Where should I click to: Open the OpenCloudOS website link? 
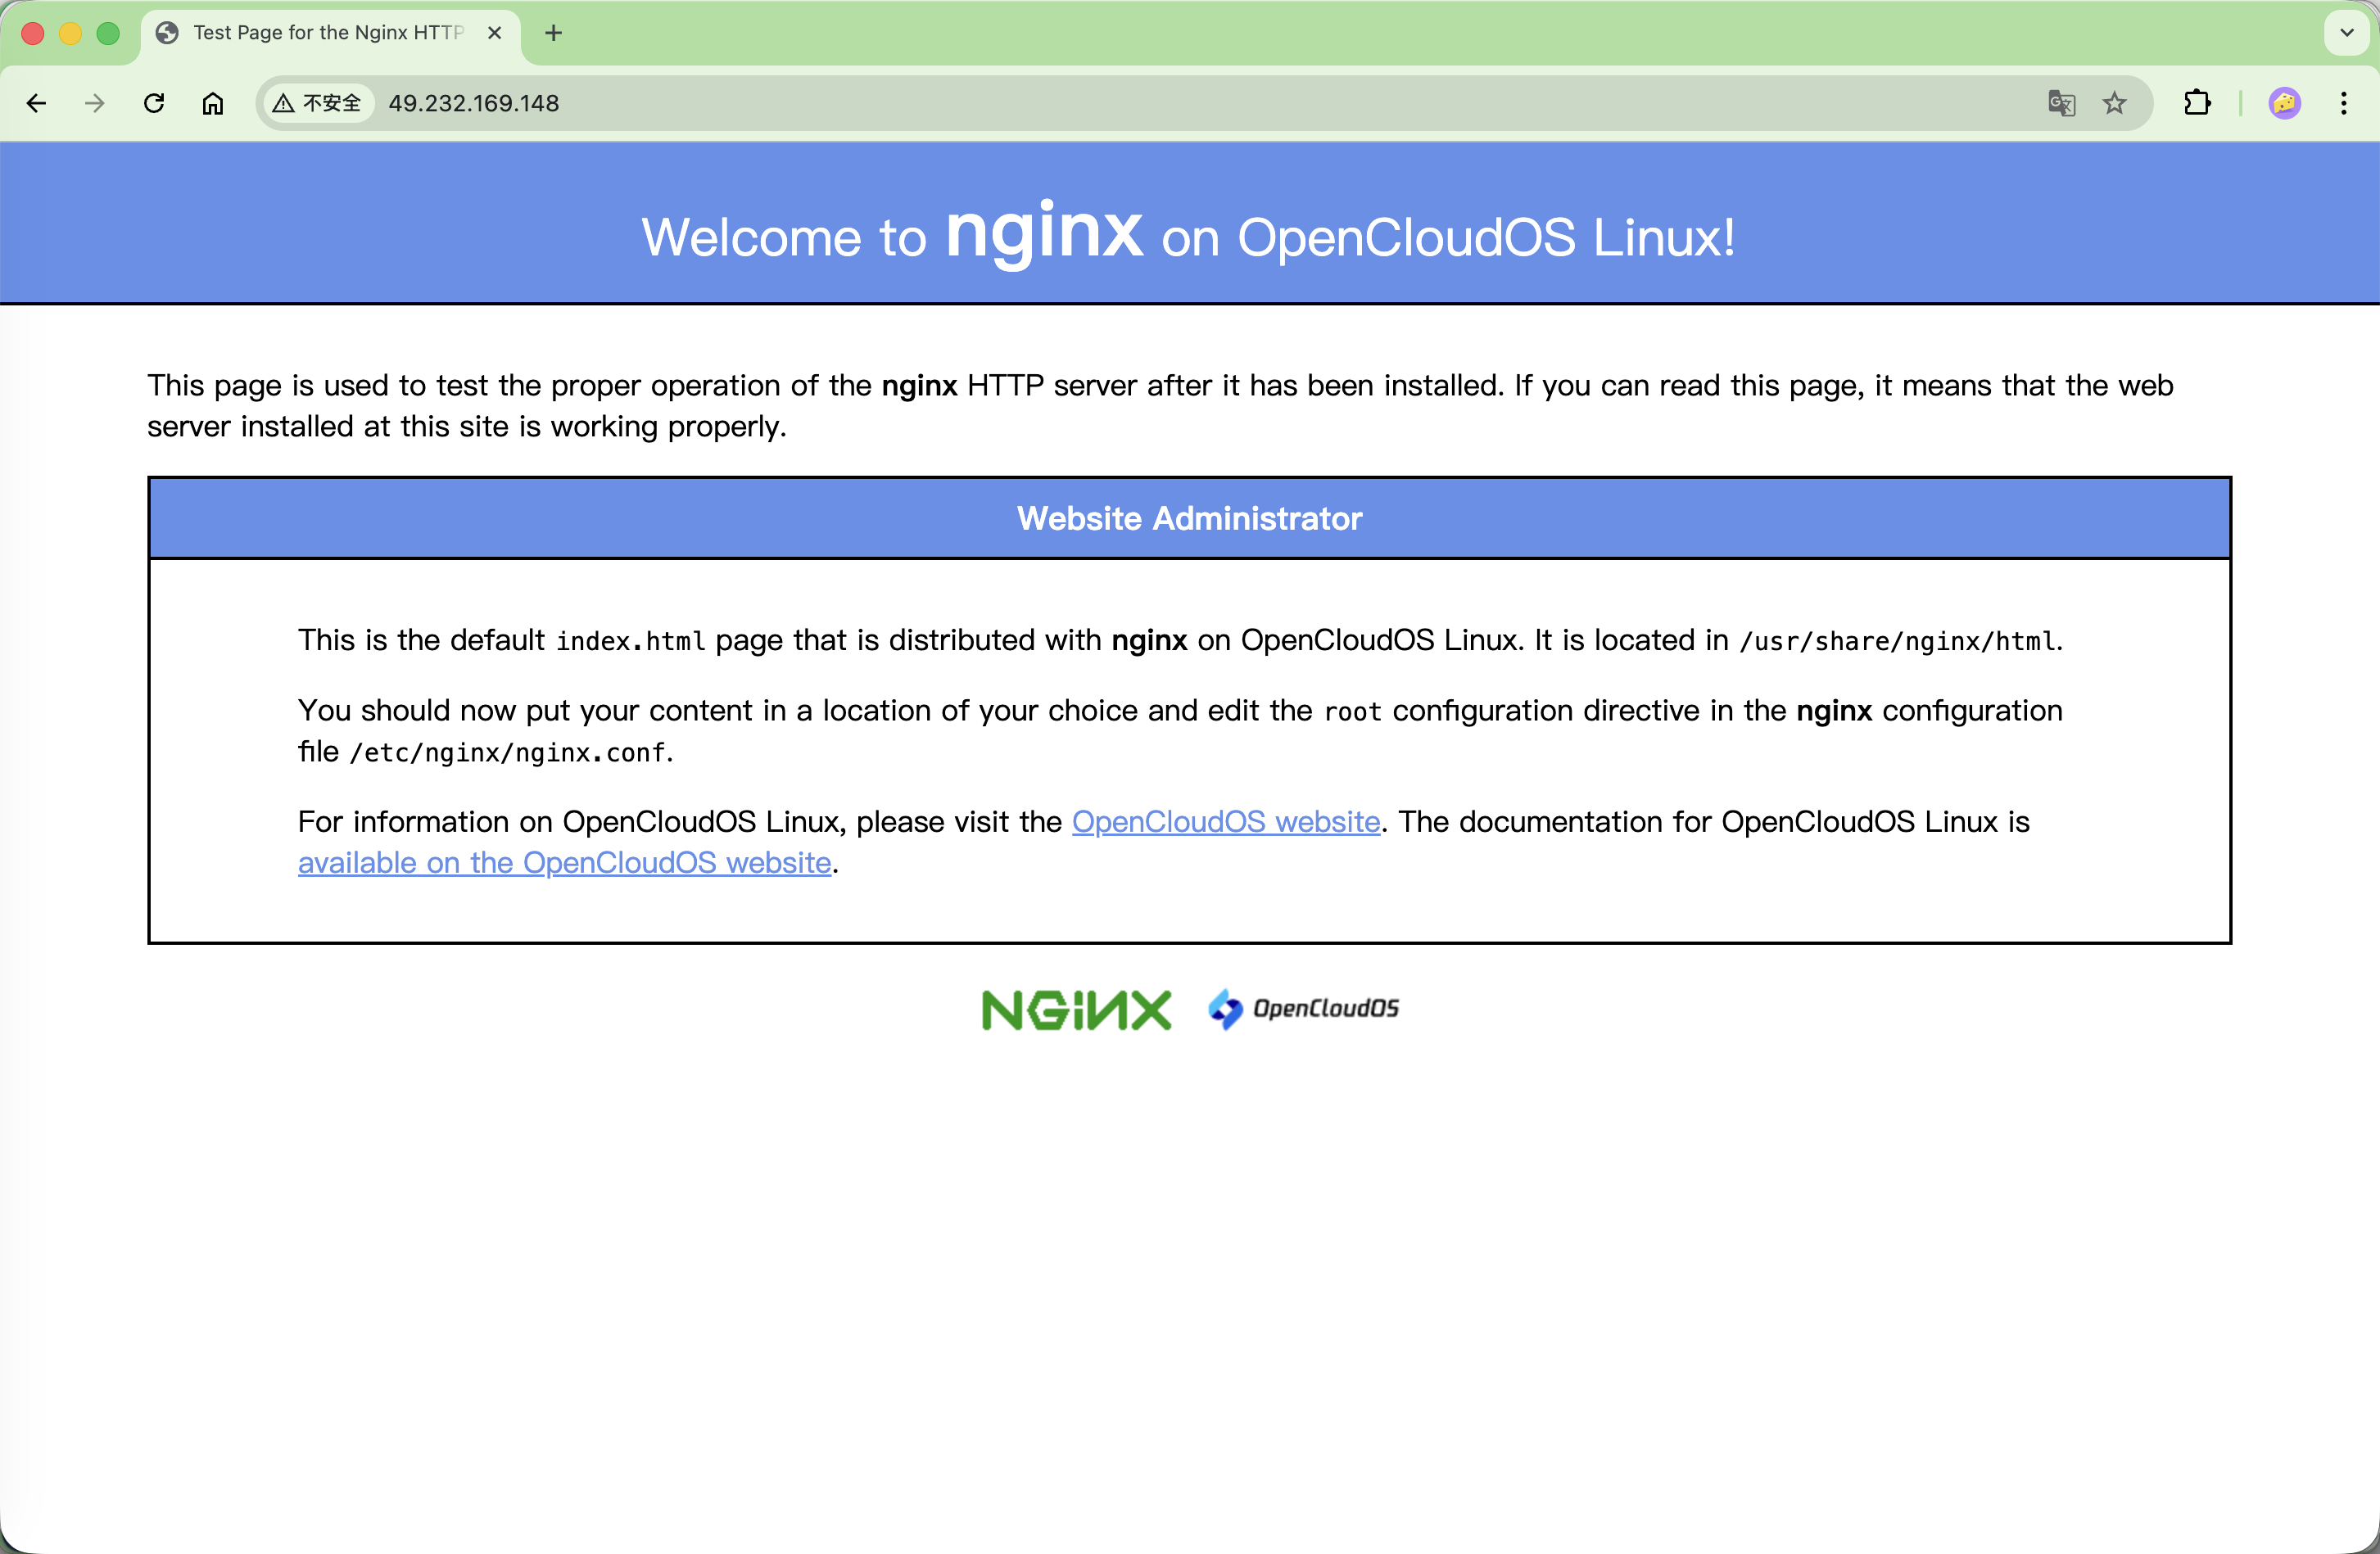tap(1225, 821)
